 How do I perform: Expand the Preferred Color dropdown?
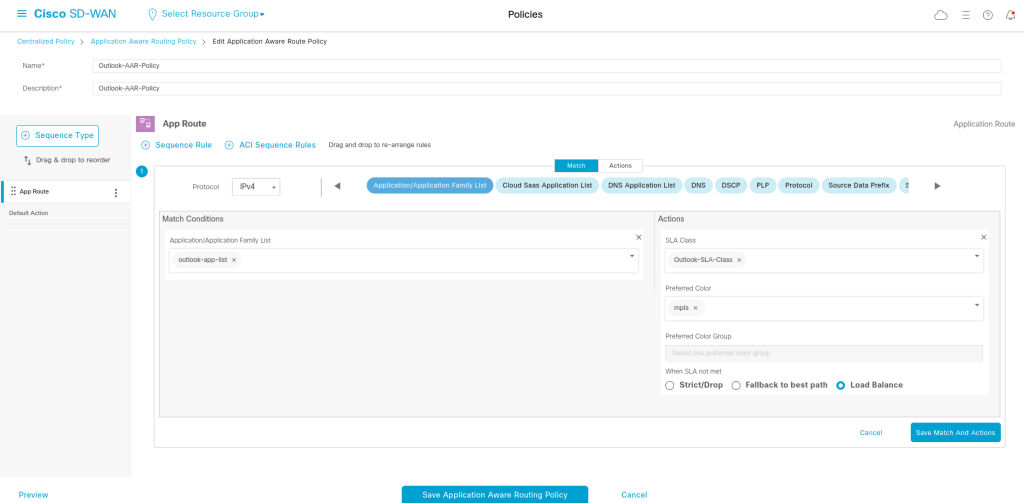[976, 305]
